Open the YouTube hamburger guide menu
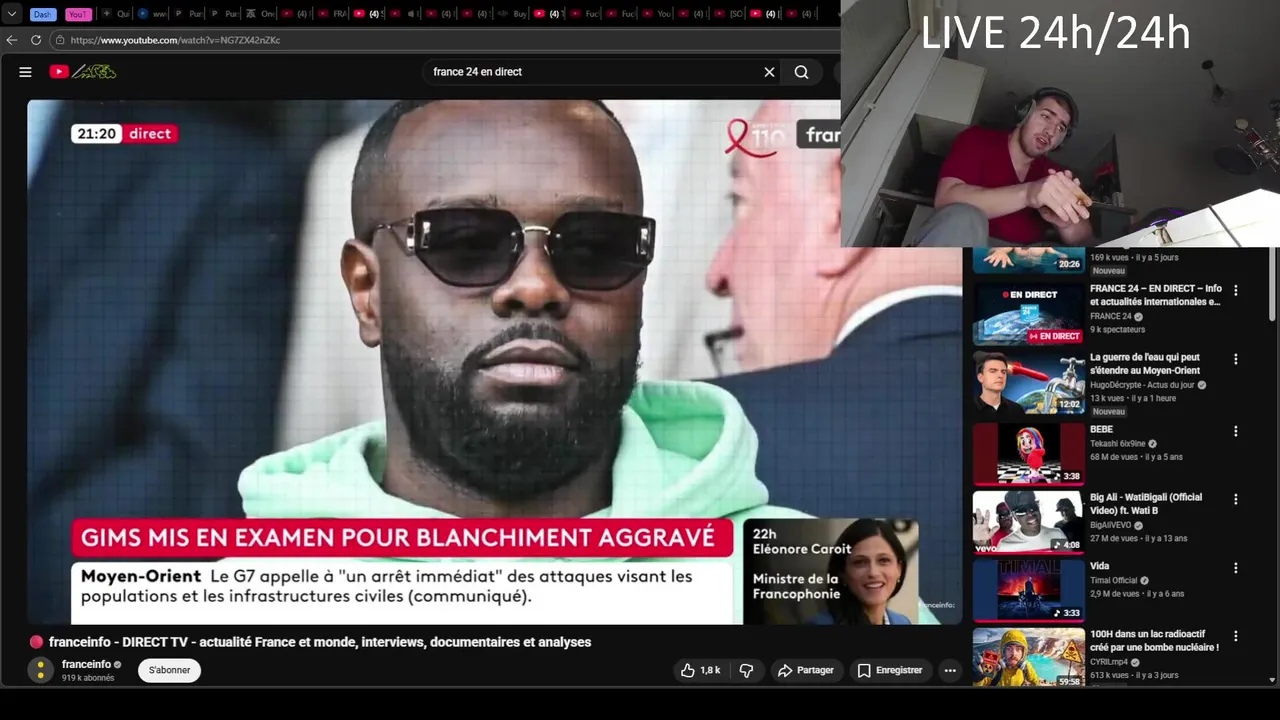1280x720 pixels. point(25,72)
